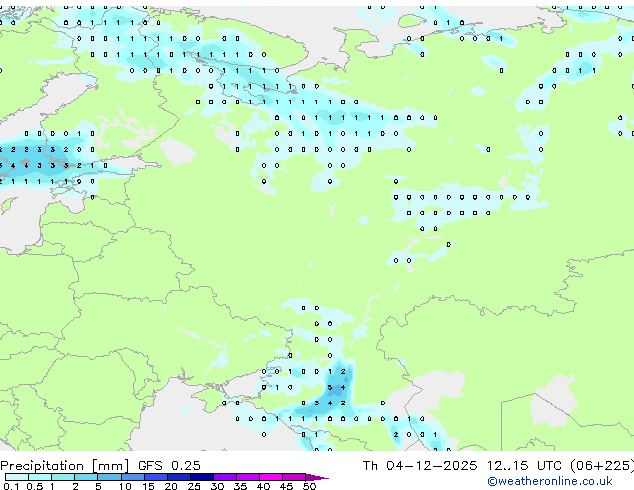Click the 40–45 mm magenta legend swatch

(x=271, y=477)
